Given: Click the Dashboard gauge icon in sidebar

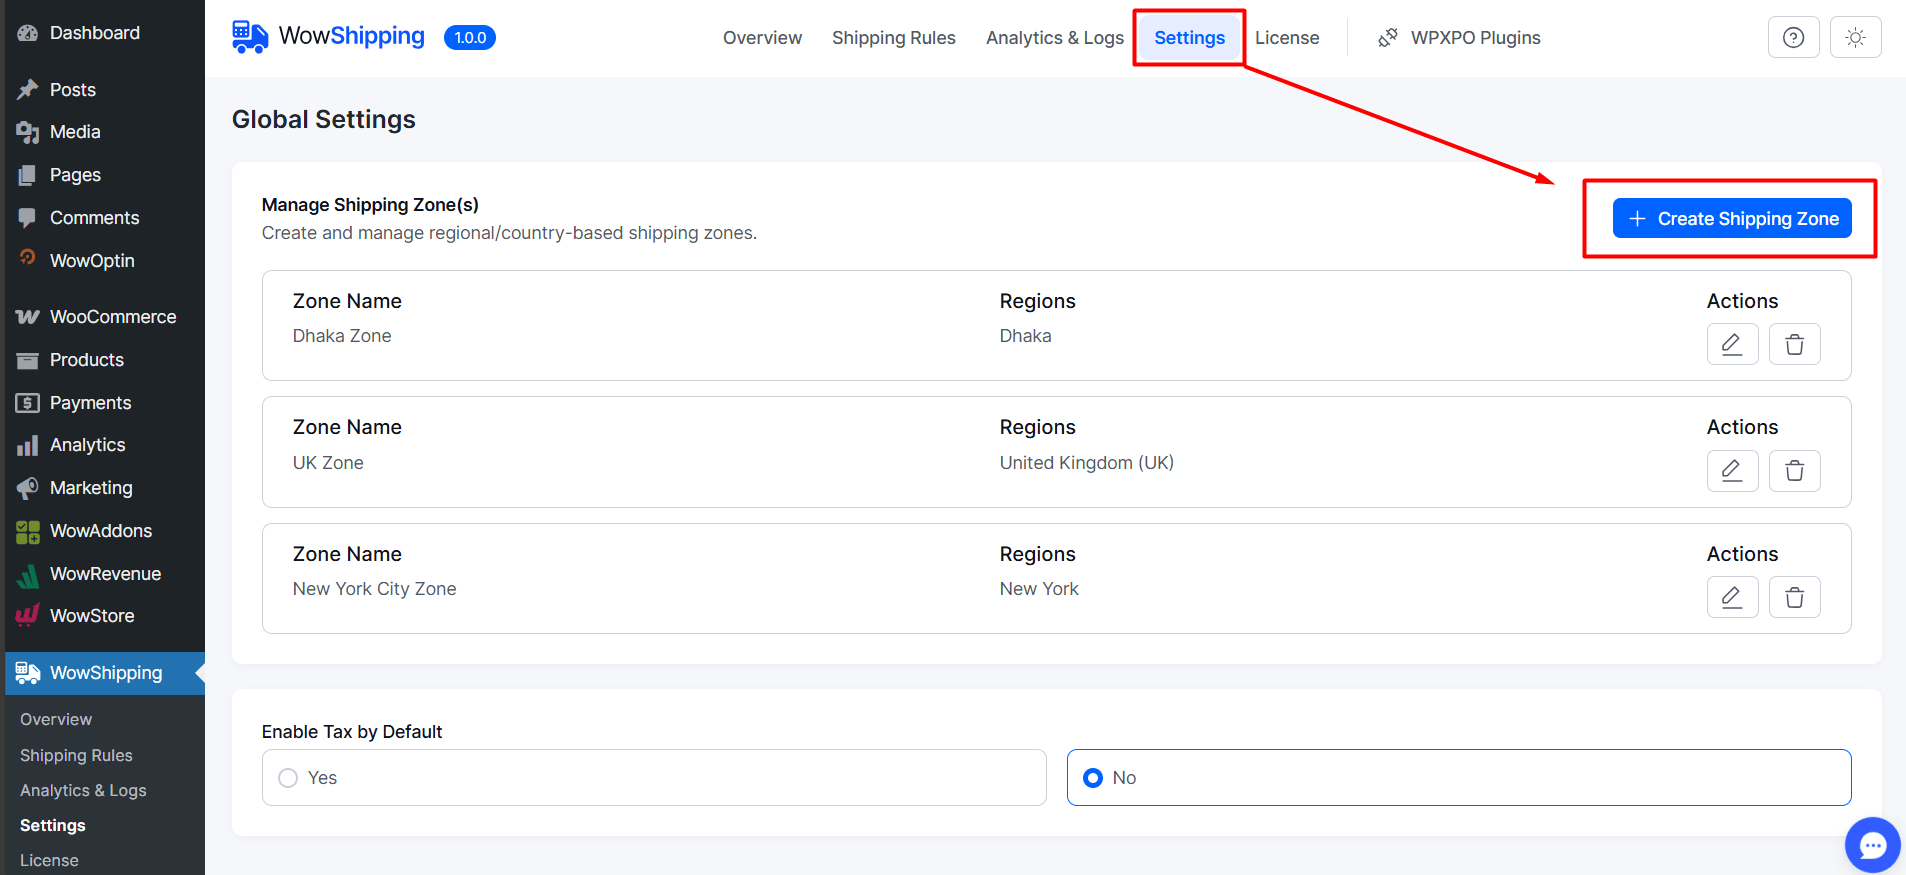Looking at the screenshot, I should coord(28,33).
